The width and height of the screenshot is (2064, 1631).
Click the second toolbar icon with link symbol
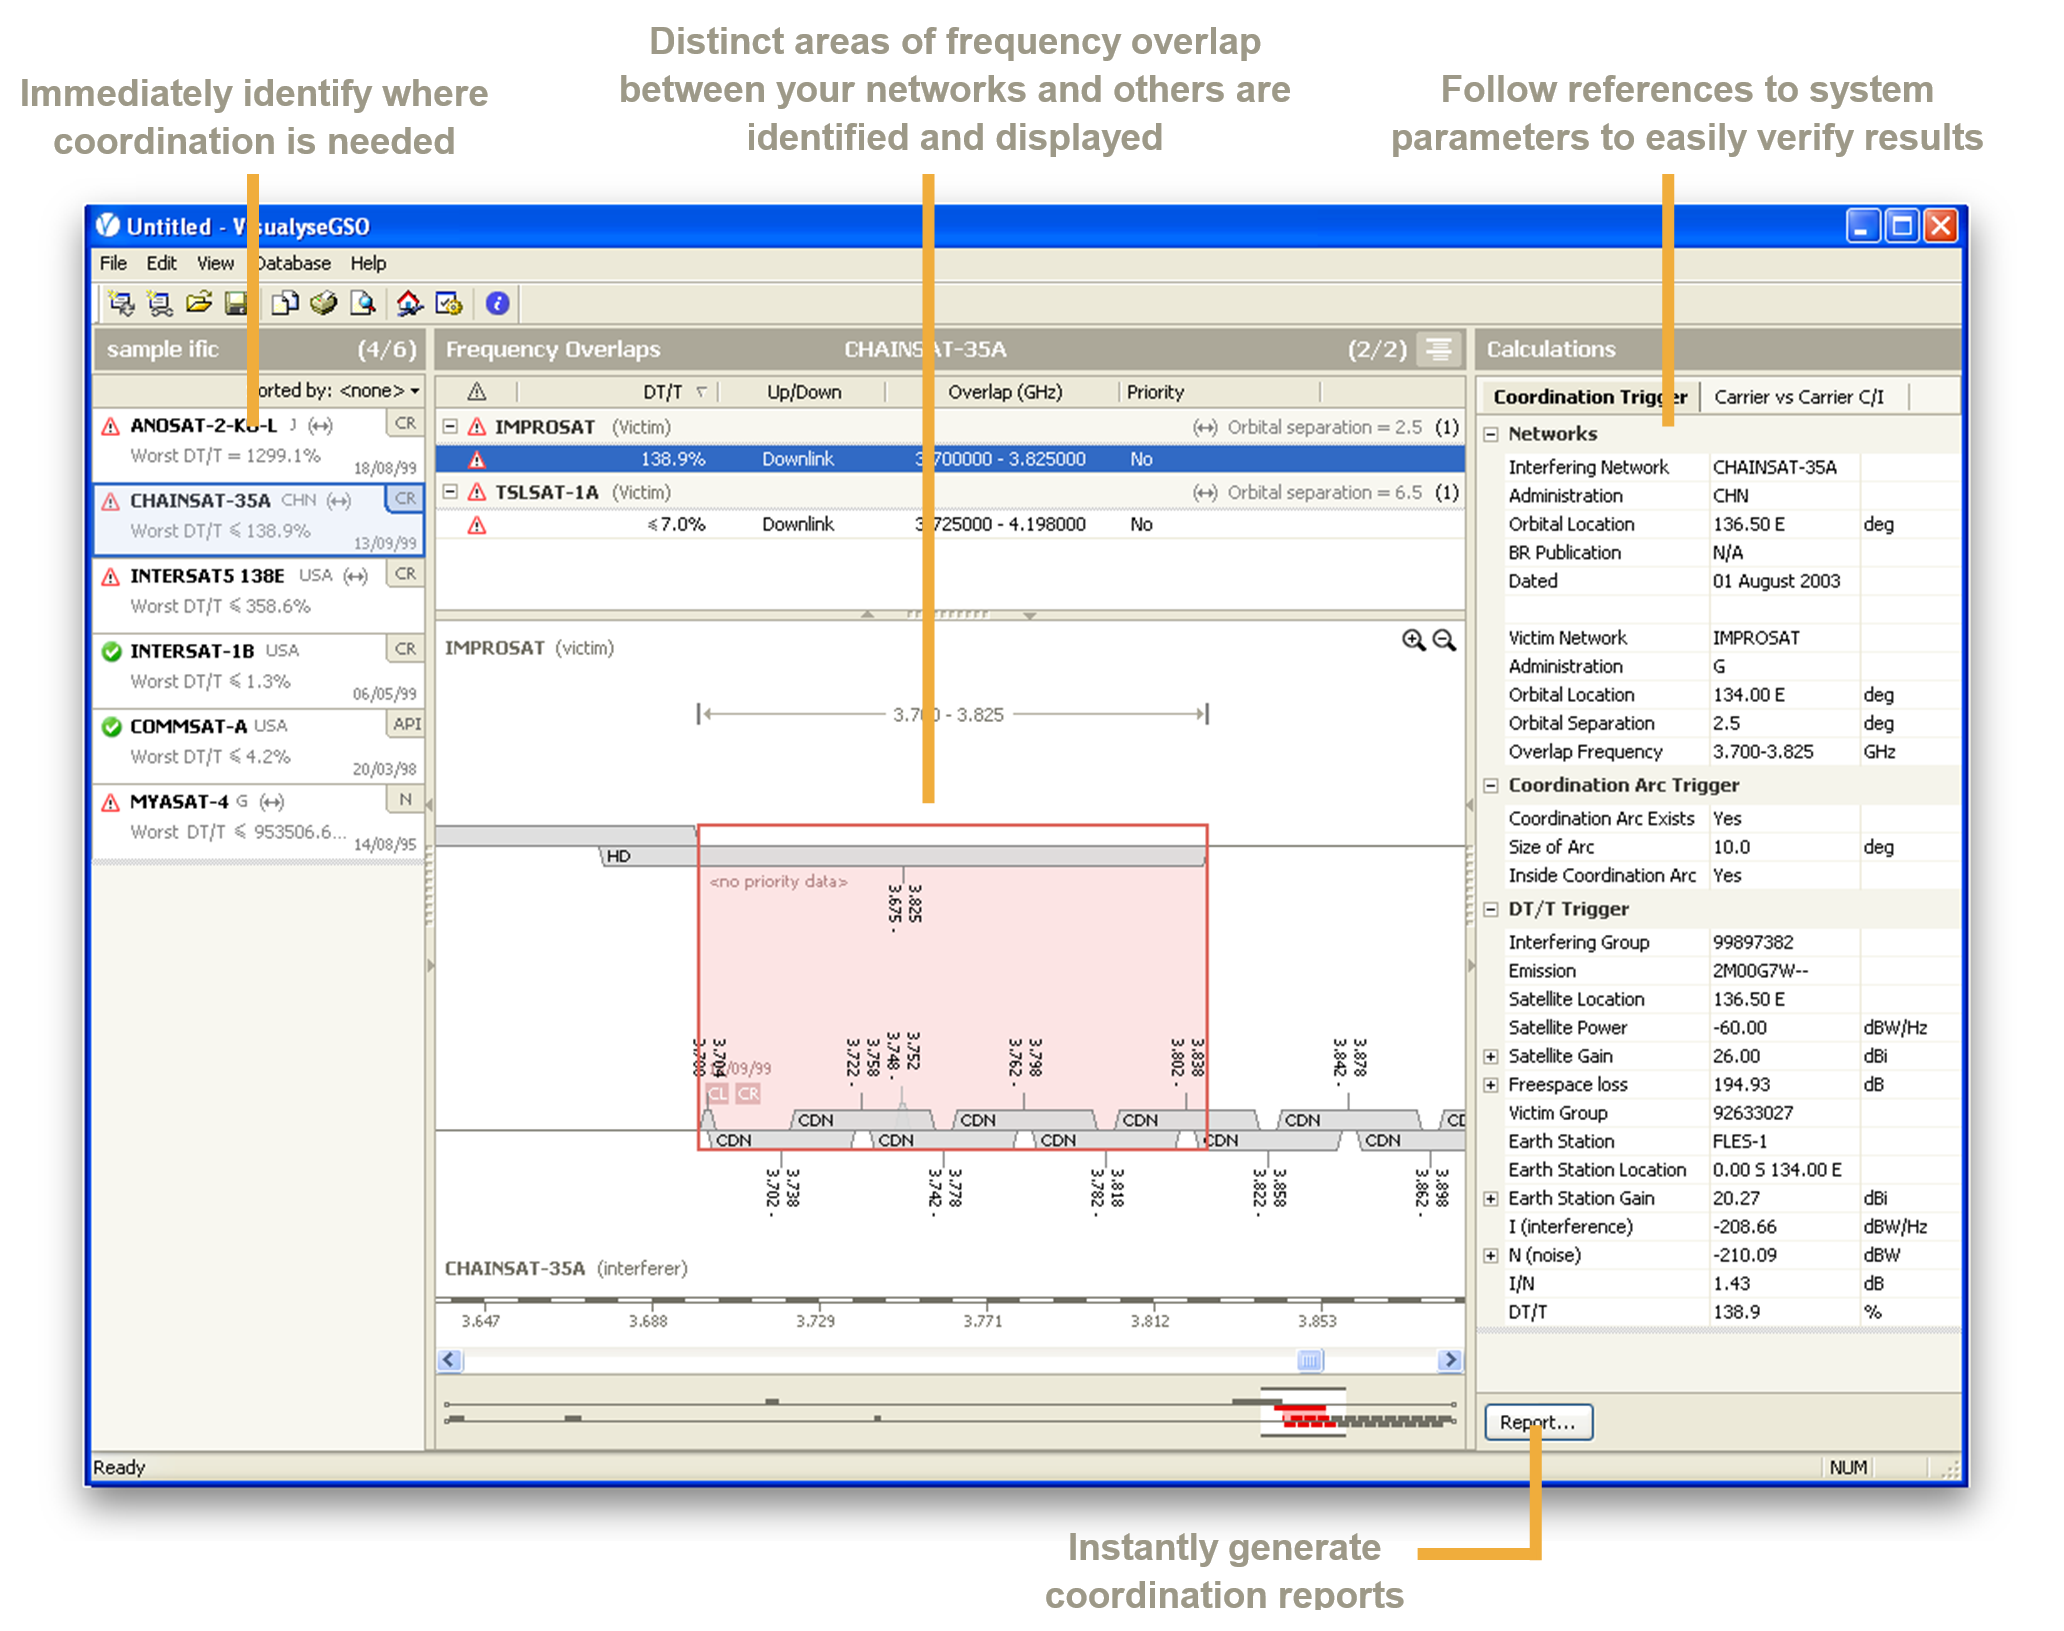pyautogui.click(x=159, y=303)
